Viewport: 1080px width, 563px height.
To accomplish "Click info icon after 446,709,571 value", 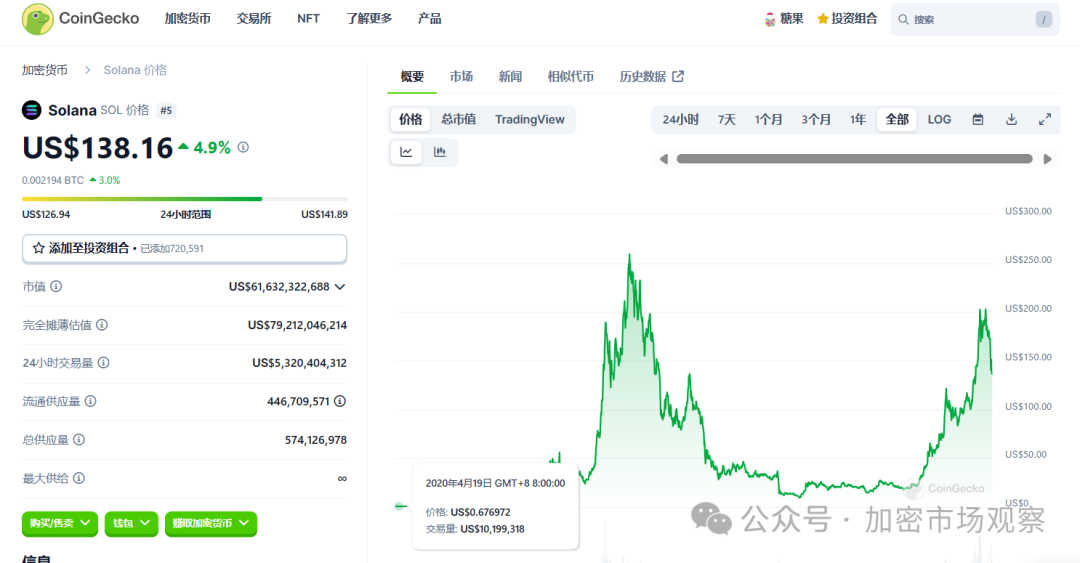I will coord(340,401).
